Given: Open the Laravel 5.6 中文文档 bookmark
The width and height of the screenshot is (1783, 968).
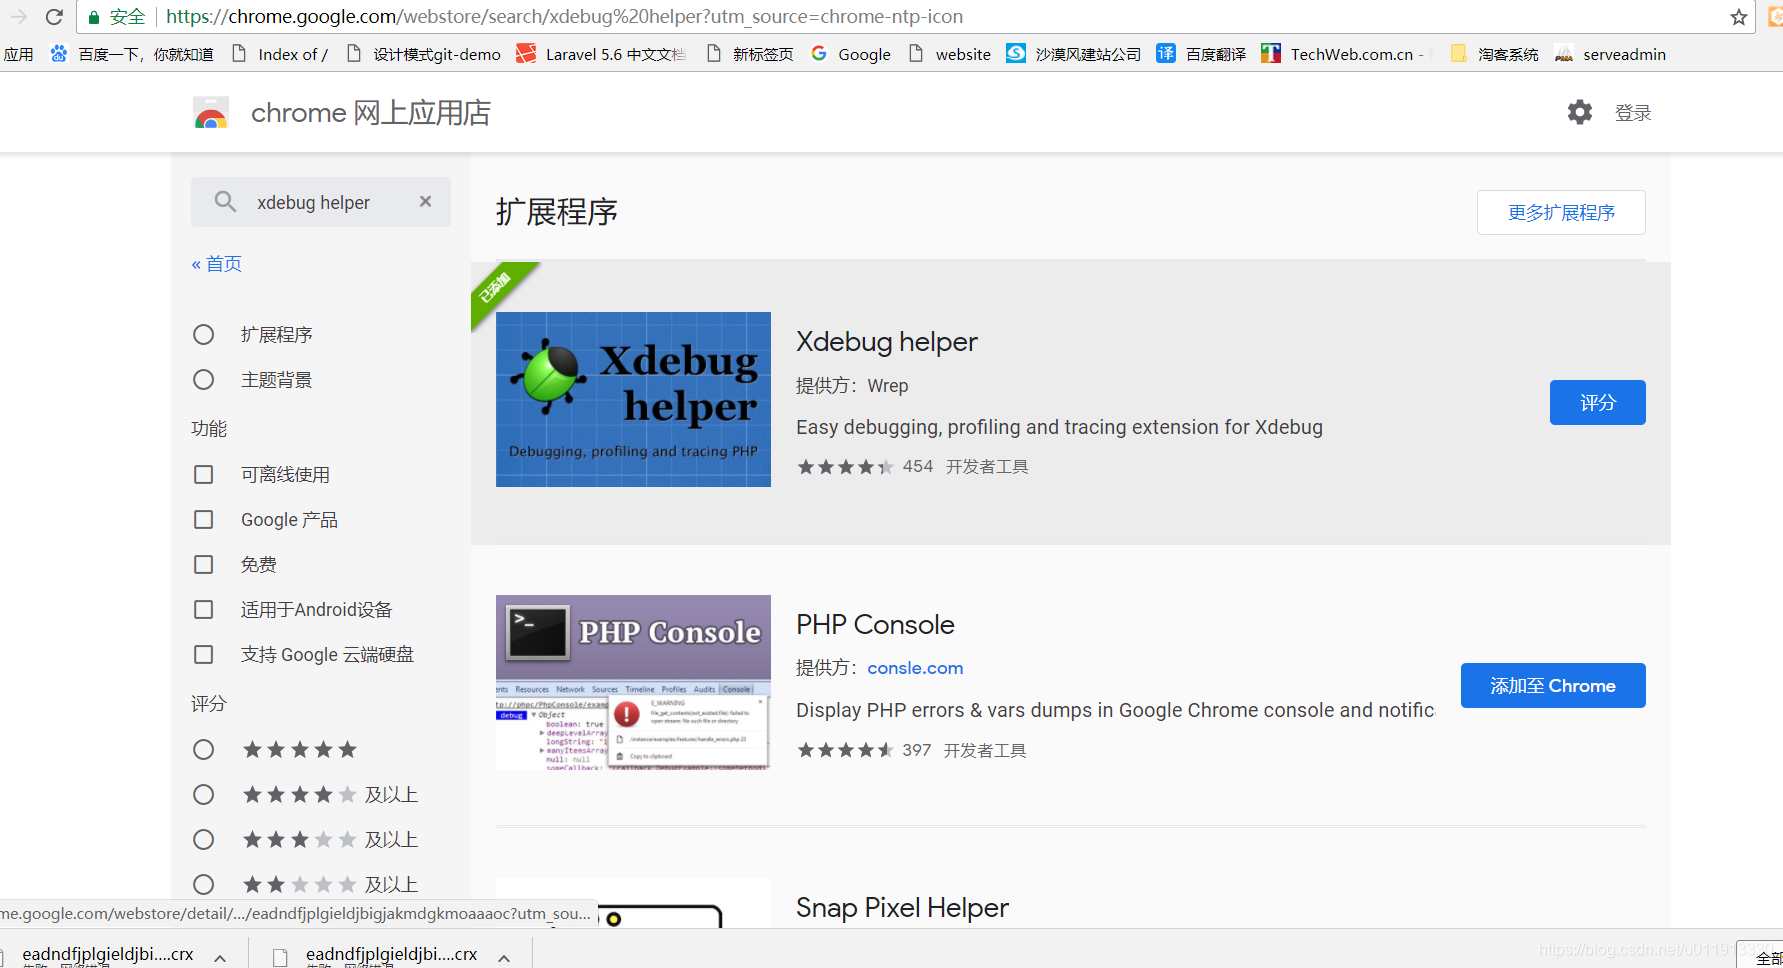Looking at the screenshot, I should pyautogui.click(x=601, y=54).
